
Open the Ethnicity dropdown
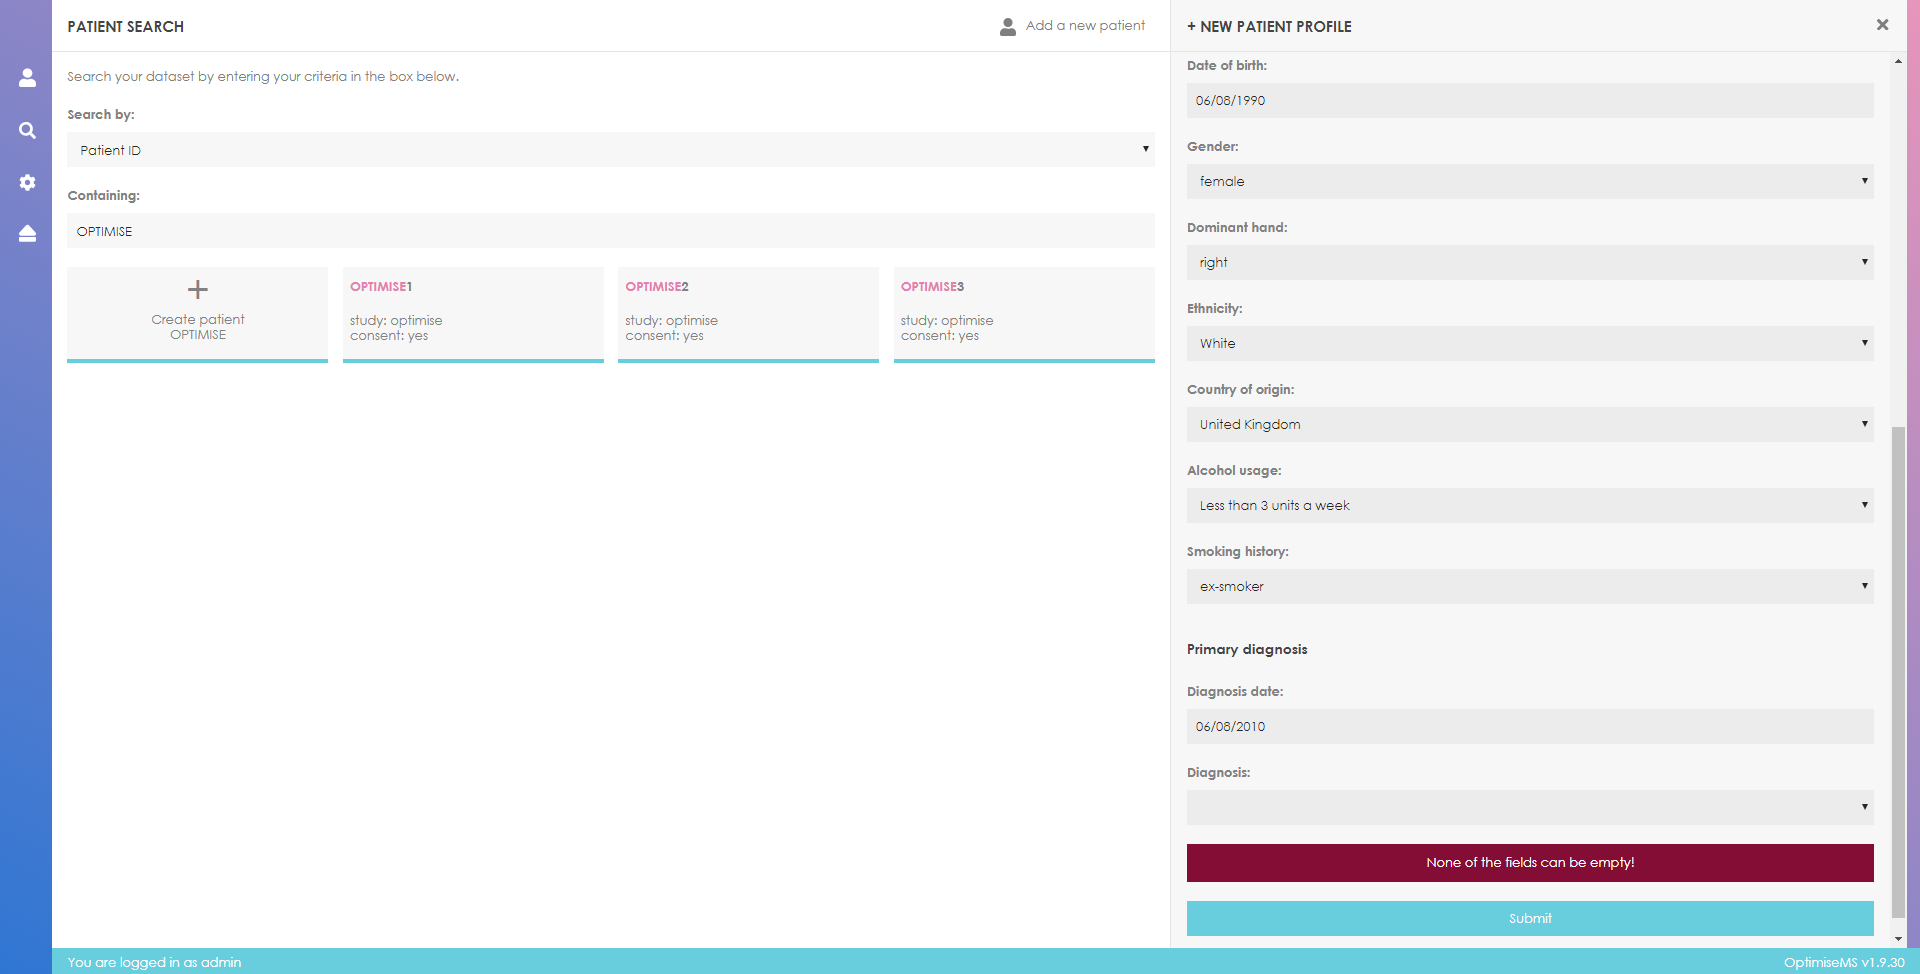point(1530,344)
